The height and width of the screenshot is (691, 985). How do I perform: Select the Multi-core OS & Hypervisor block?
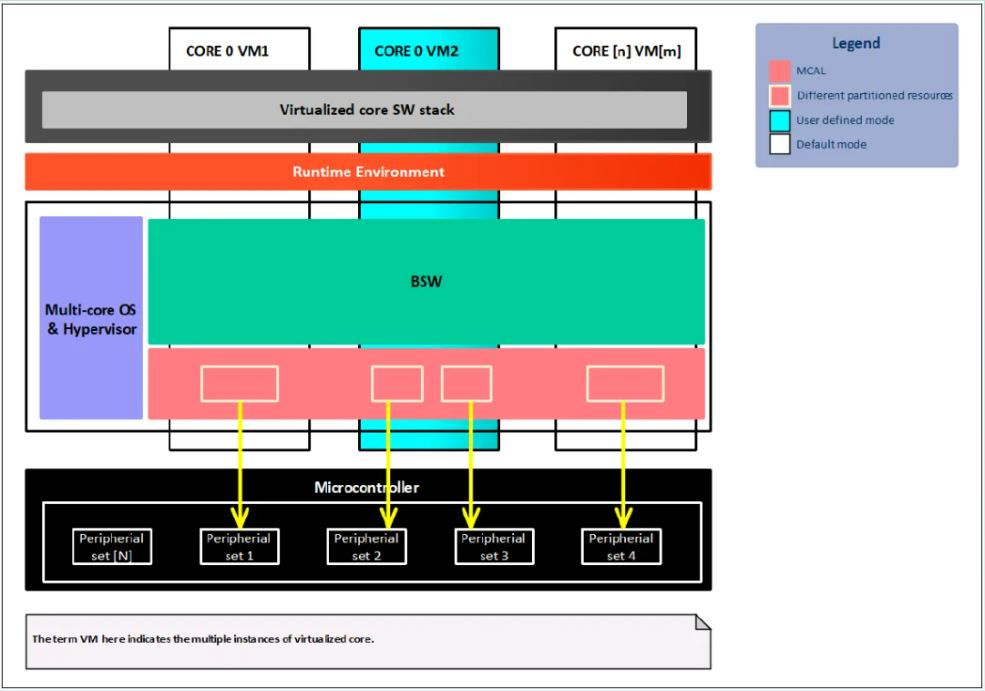pyautogui.click(x=91, y=318)
